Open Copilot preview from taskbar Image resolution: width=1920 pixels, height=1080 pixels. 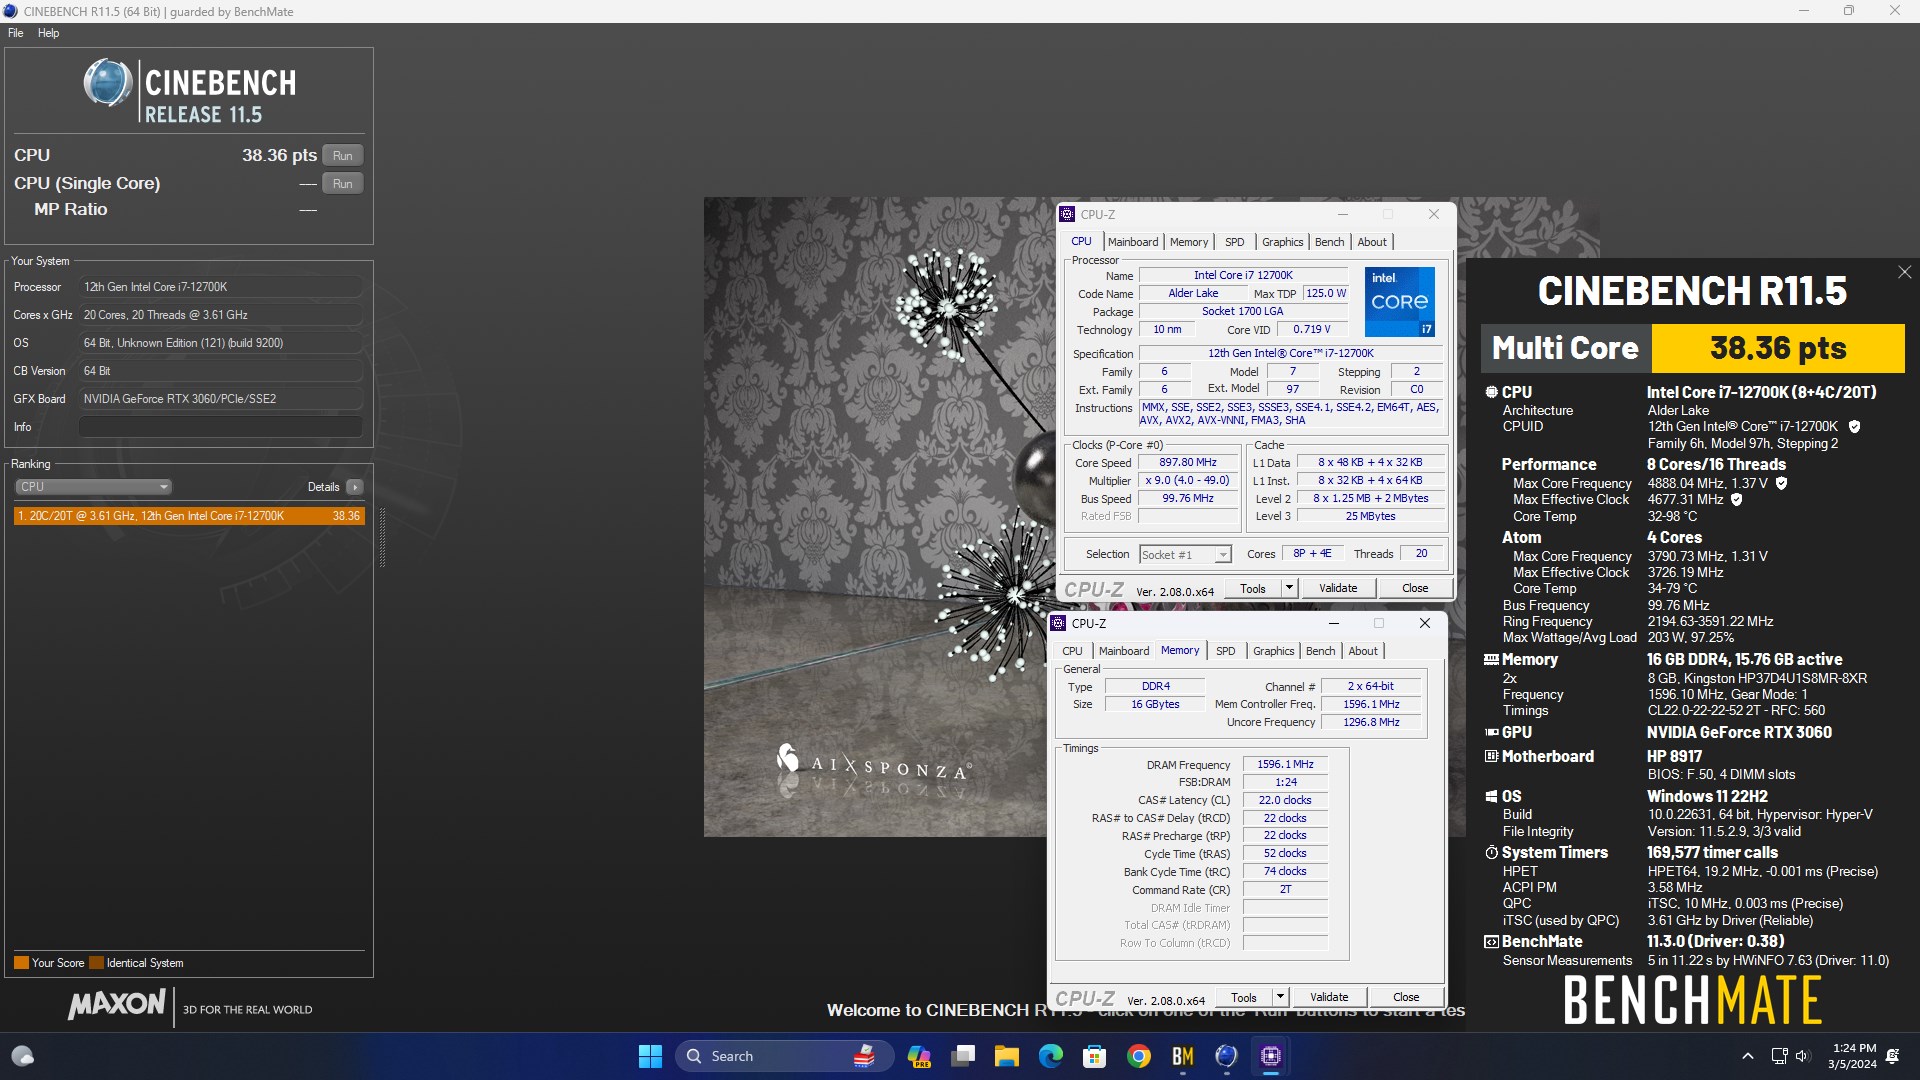point(919,1056)
